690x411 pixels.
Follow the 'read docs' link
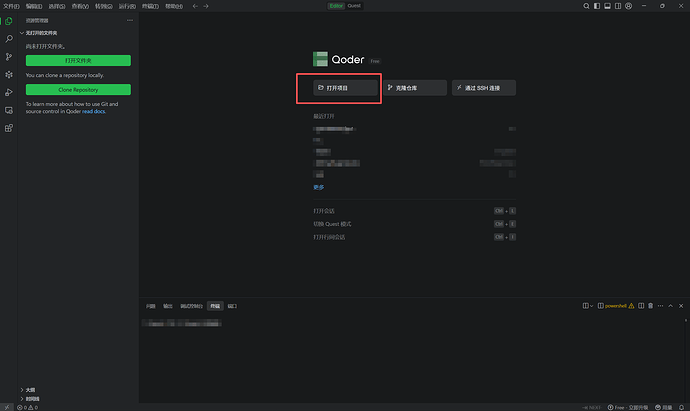click(94, 111)
